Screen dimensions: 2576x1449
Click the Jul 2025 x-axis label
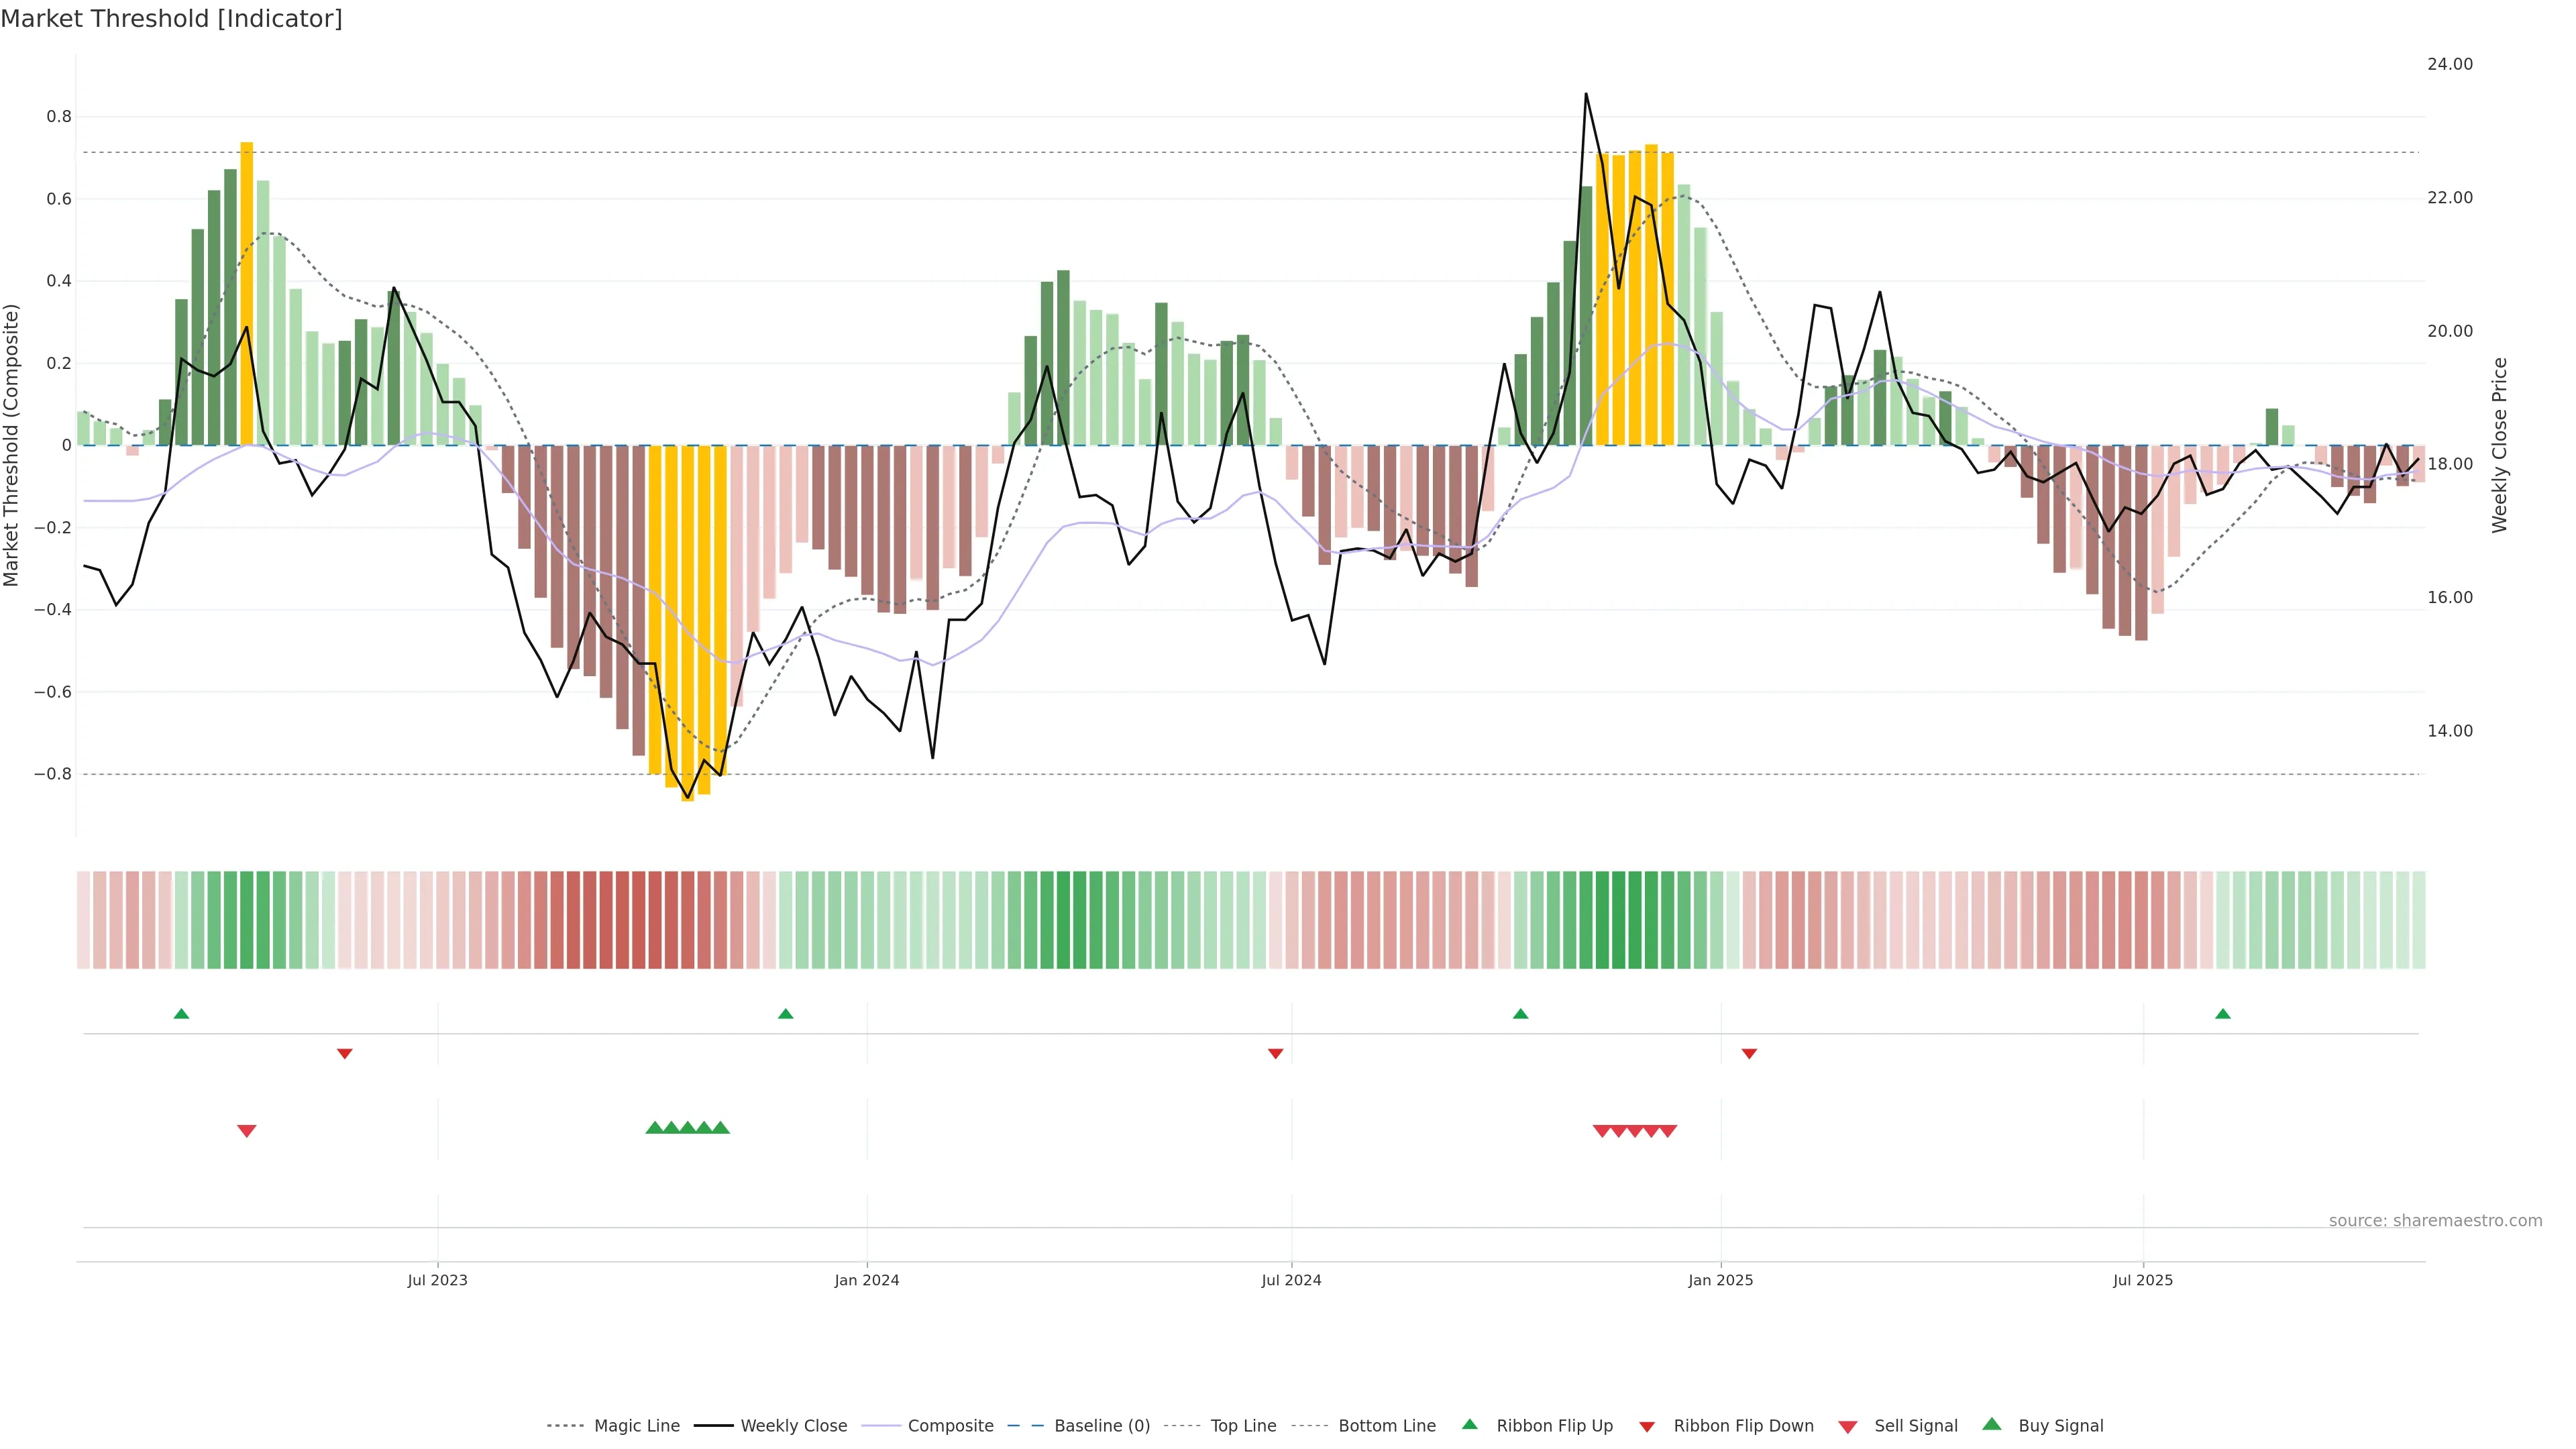tap(2143, 1280)
